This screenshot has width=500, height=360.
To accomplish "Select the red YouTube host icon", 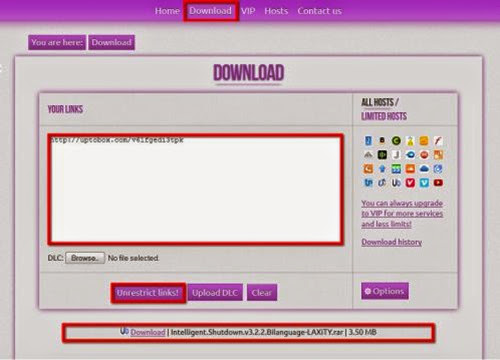I will [438, 183].
